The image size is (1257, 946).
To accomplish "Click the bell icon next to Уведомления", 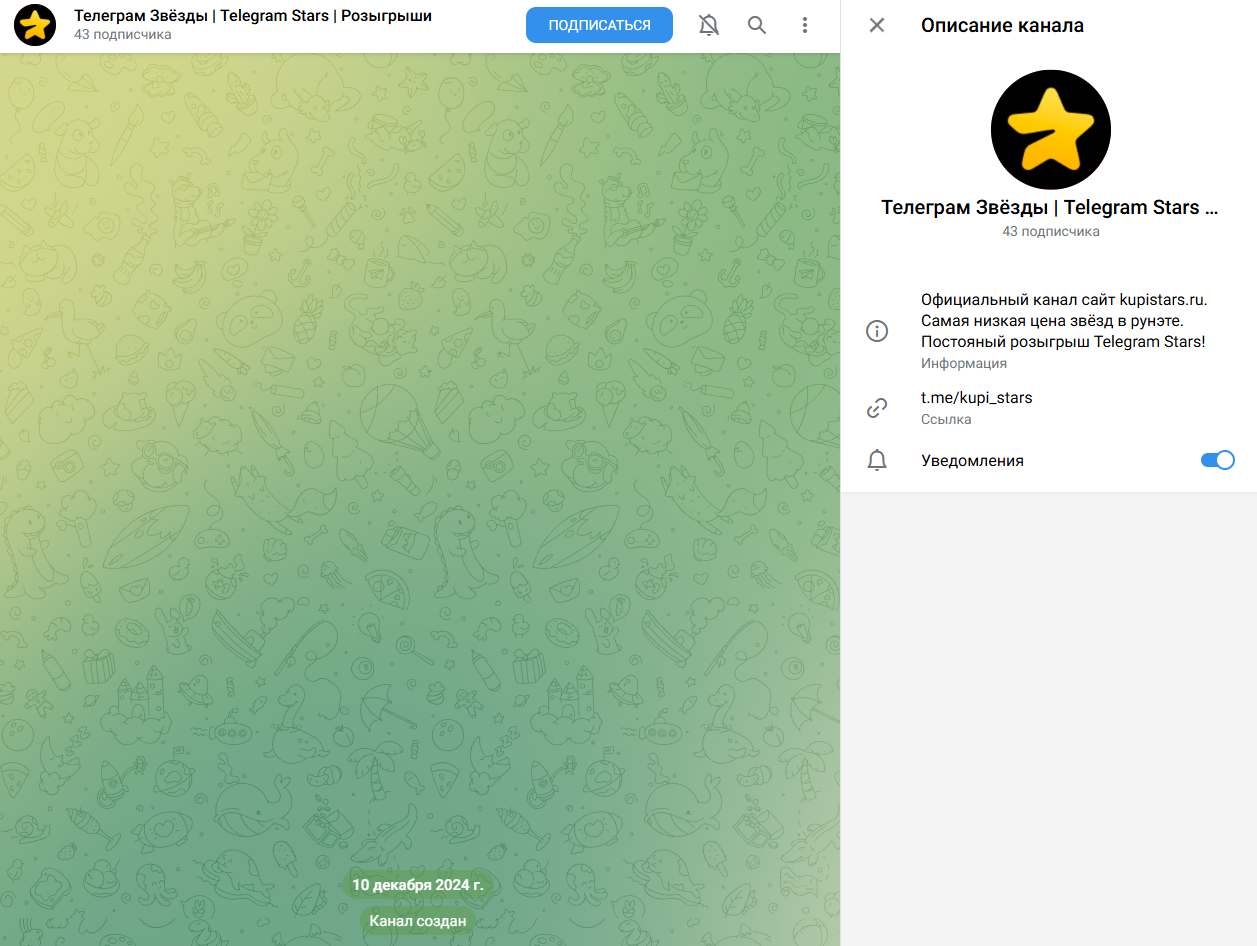I will (877, 460).
